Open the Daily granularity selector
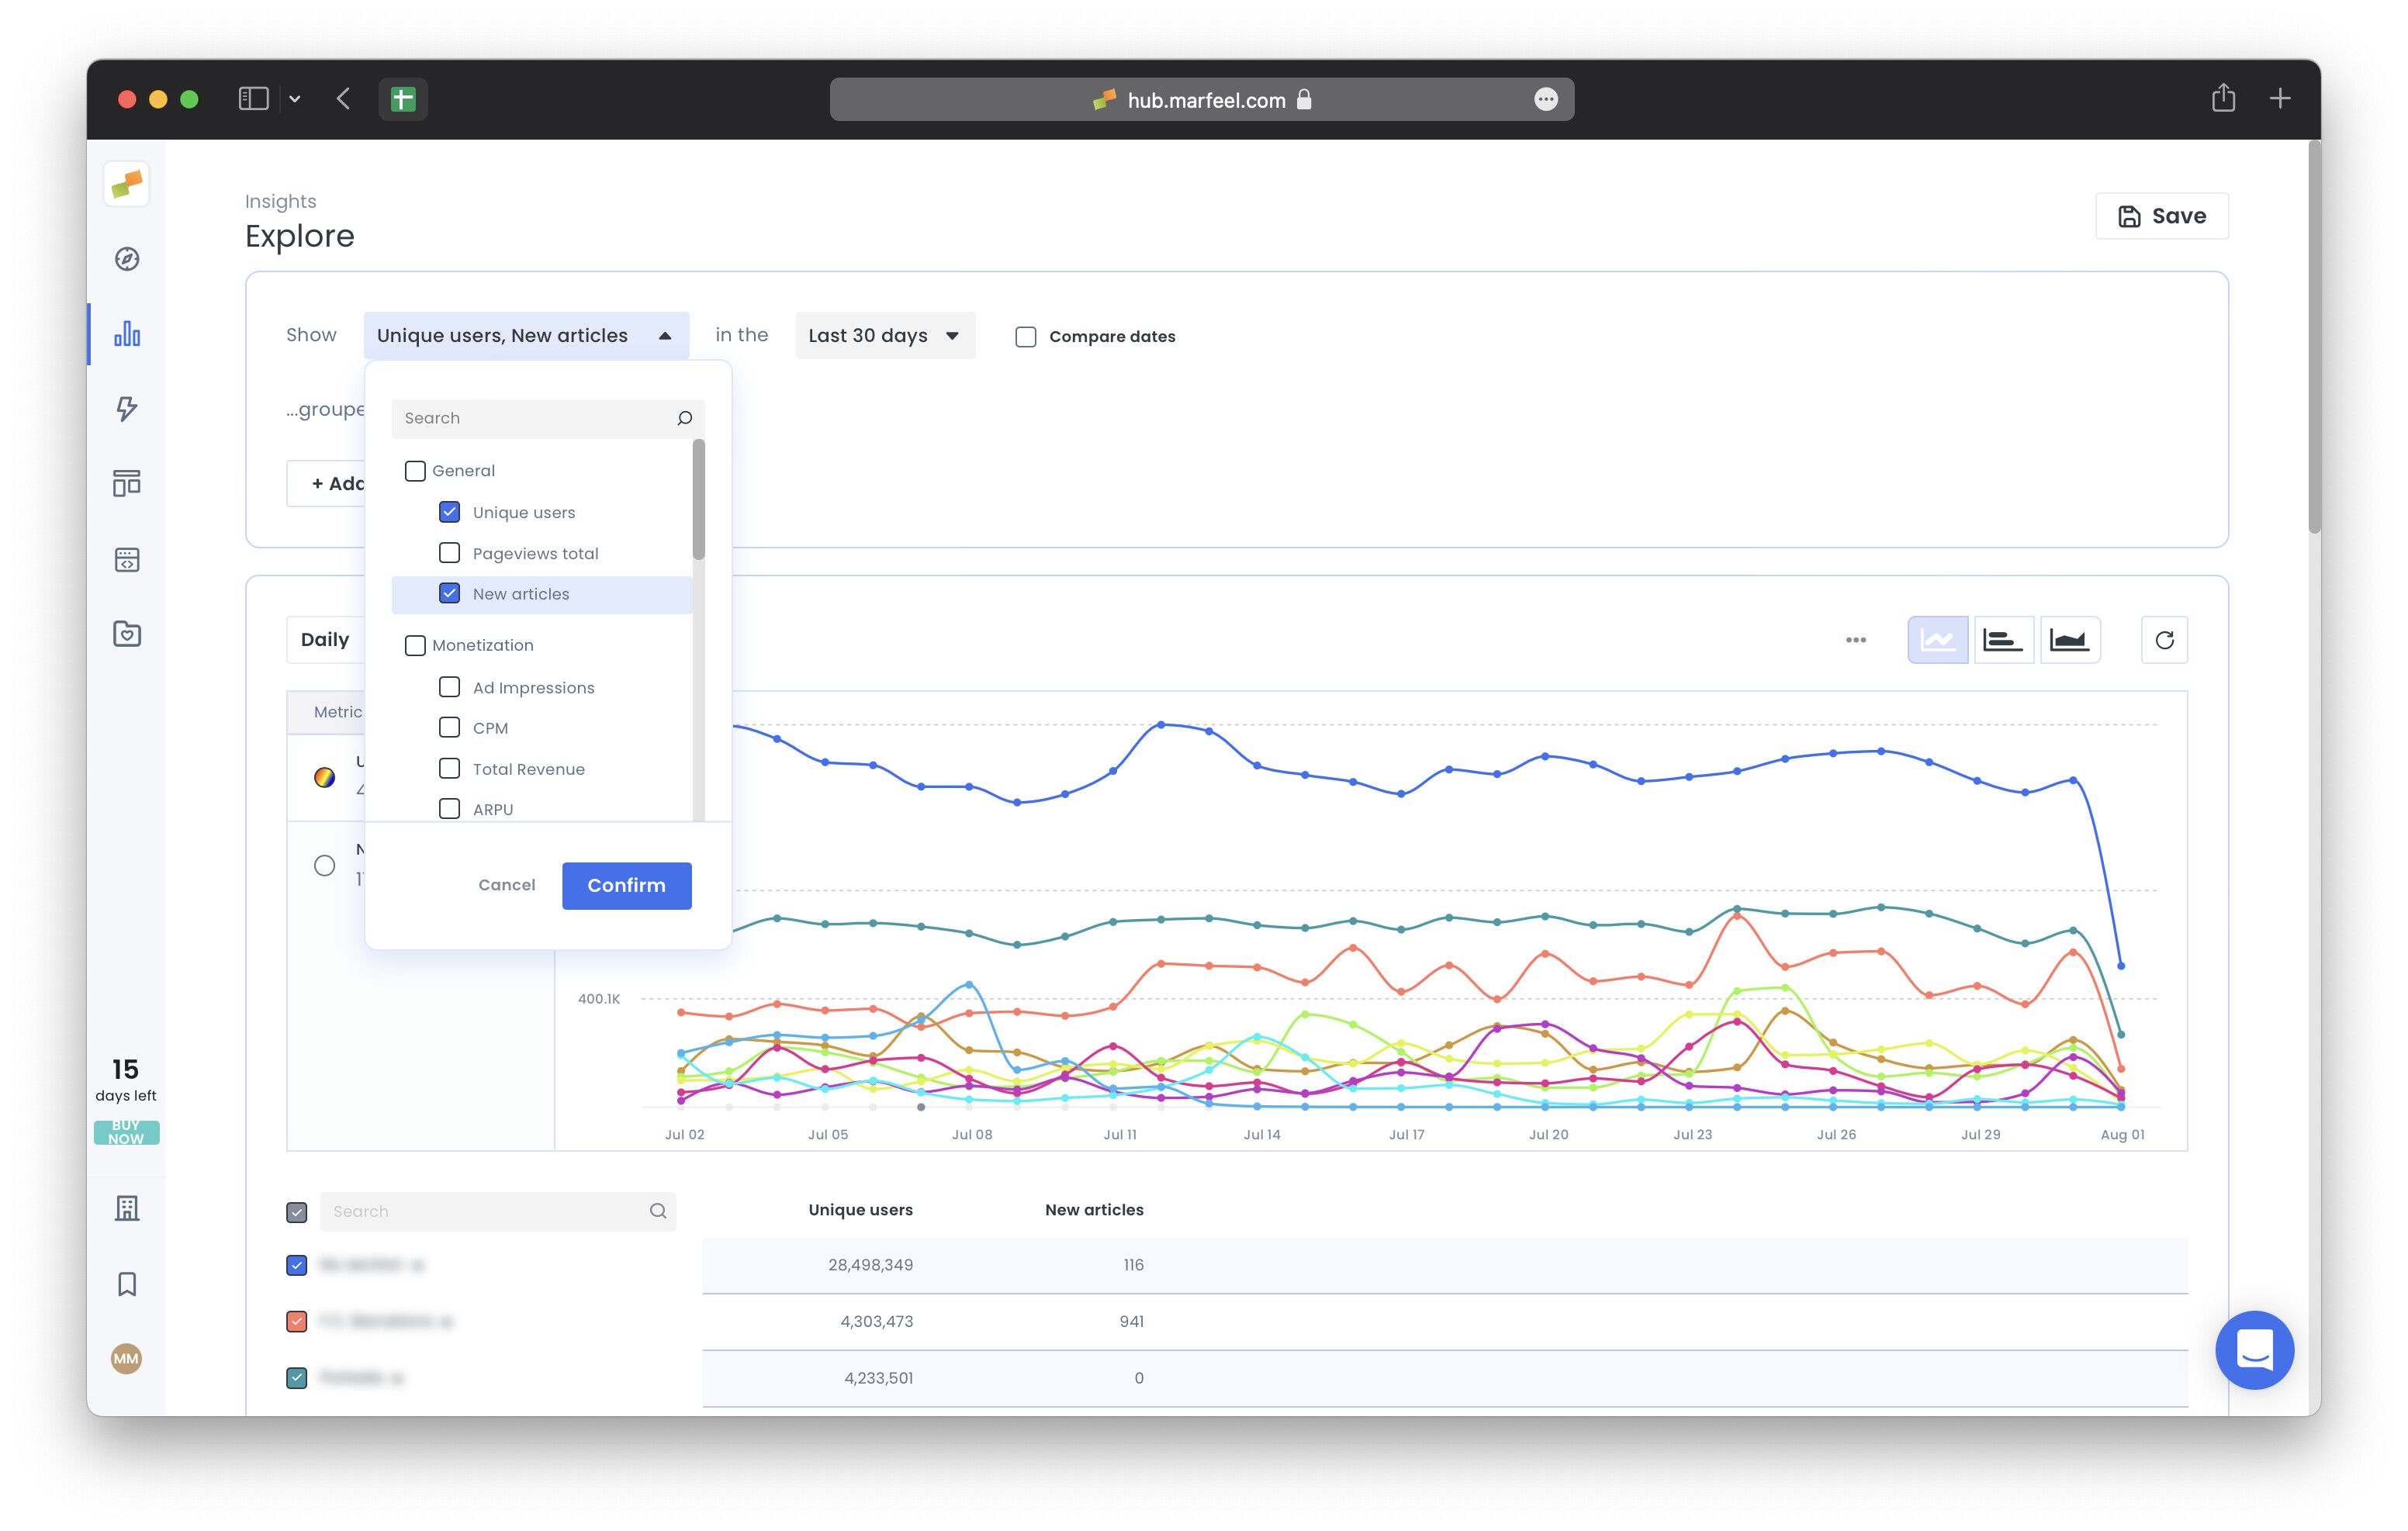The image size is (2408, 1531). tap(325, 640)
